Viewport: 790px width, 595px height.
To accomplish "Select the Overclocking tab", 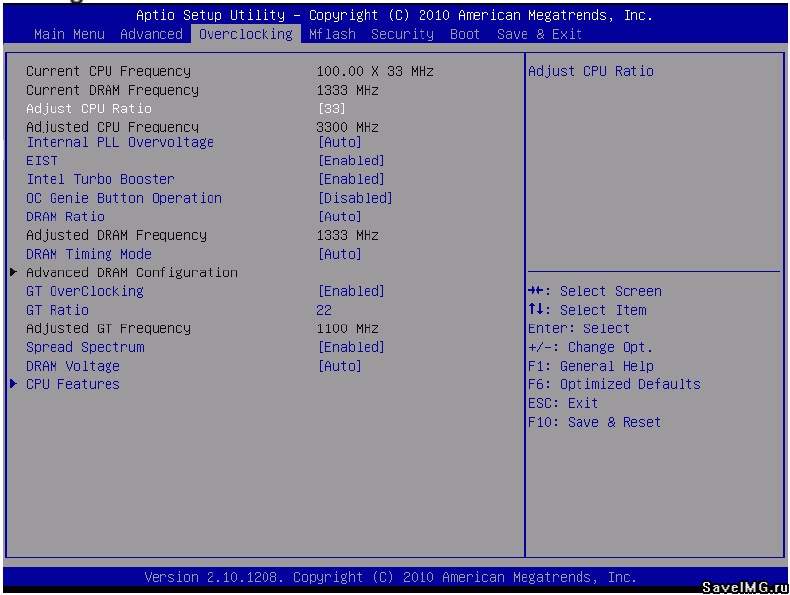I will coord(246,34).
